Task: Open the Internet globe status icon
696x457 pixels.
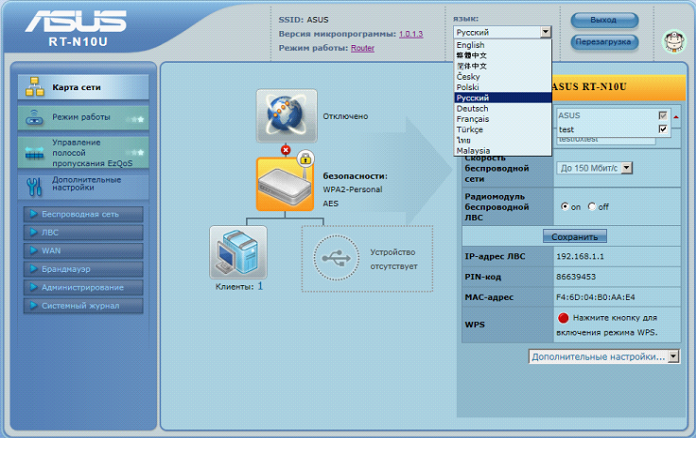Action: [286, 116]
